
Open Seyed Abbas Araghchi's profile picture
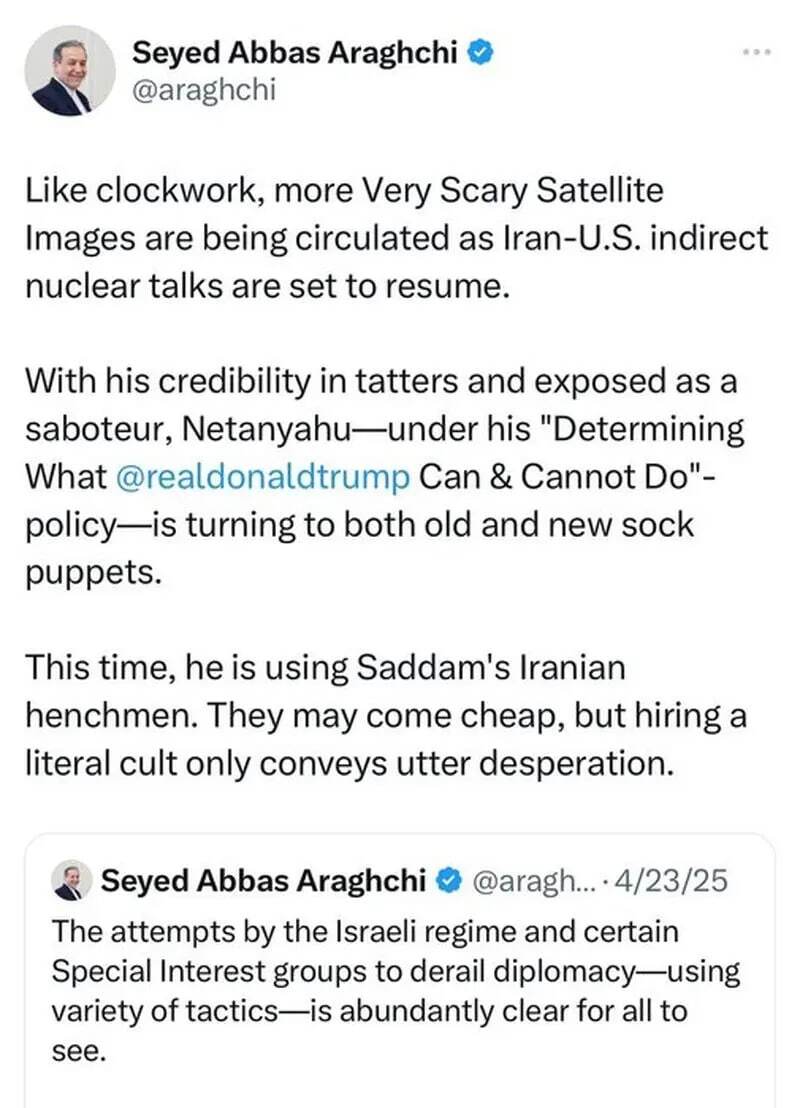(x=69, y=72)
